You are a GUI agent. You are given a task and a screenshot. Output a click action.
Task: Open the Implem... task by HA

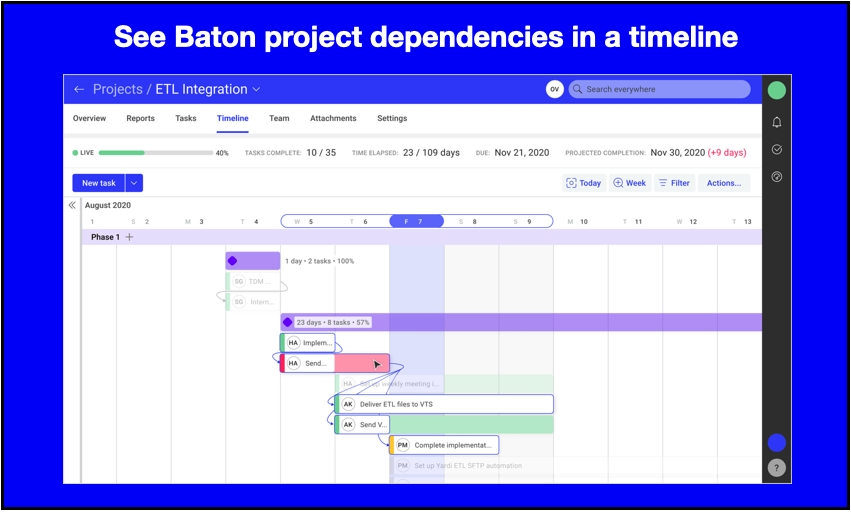pos(308,343)
